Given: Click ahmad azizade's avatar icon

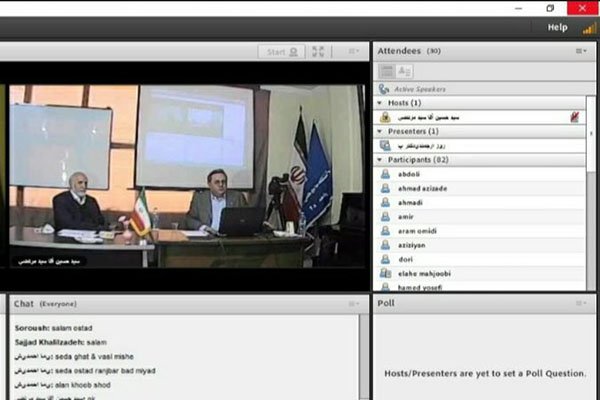Looking at the screenshot, I should (x=385, y=188).
